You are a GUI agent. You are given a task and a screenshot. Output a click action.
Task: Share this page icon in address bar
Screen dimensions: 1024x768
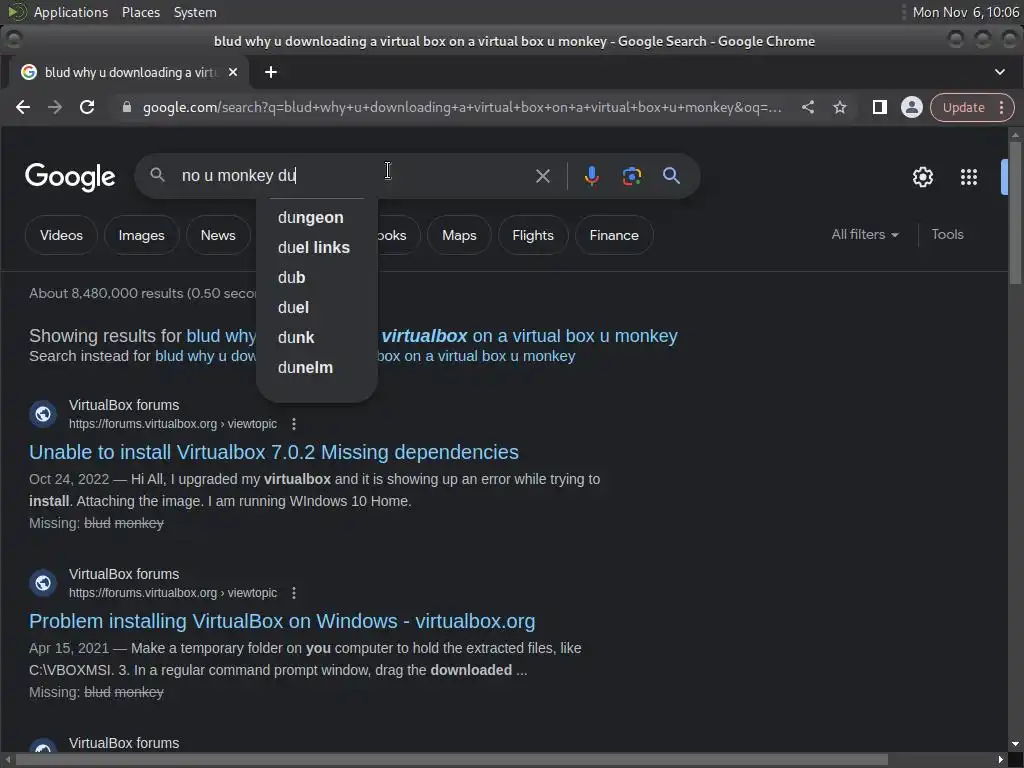(808, 107)
